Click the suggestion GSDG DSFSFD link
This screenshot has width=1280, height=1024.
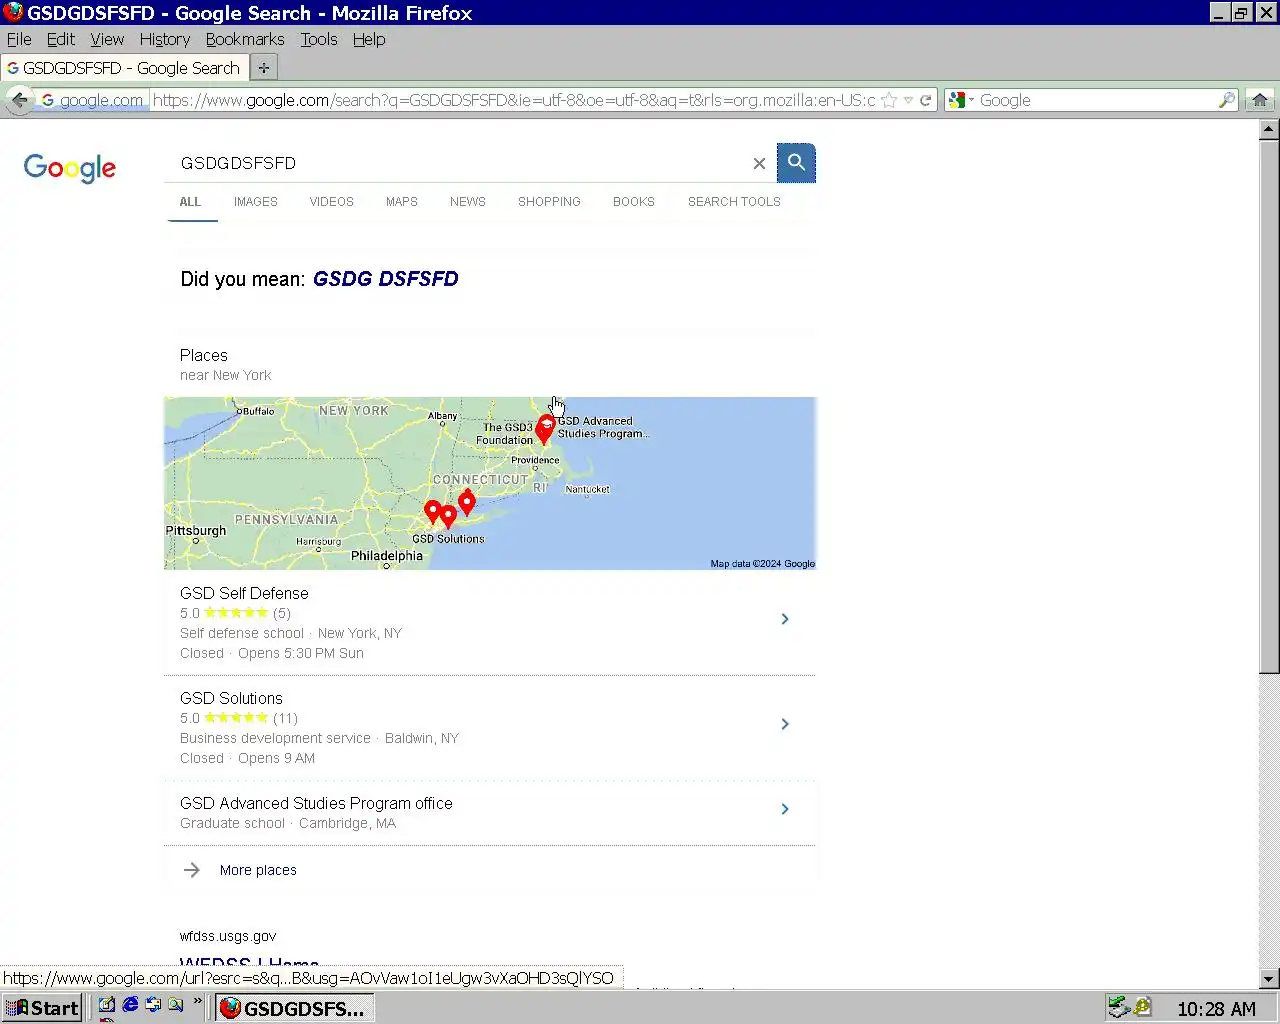pyautogui.click(x=386, y=279)
